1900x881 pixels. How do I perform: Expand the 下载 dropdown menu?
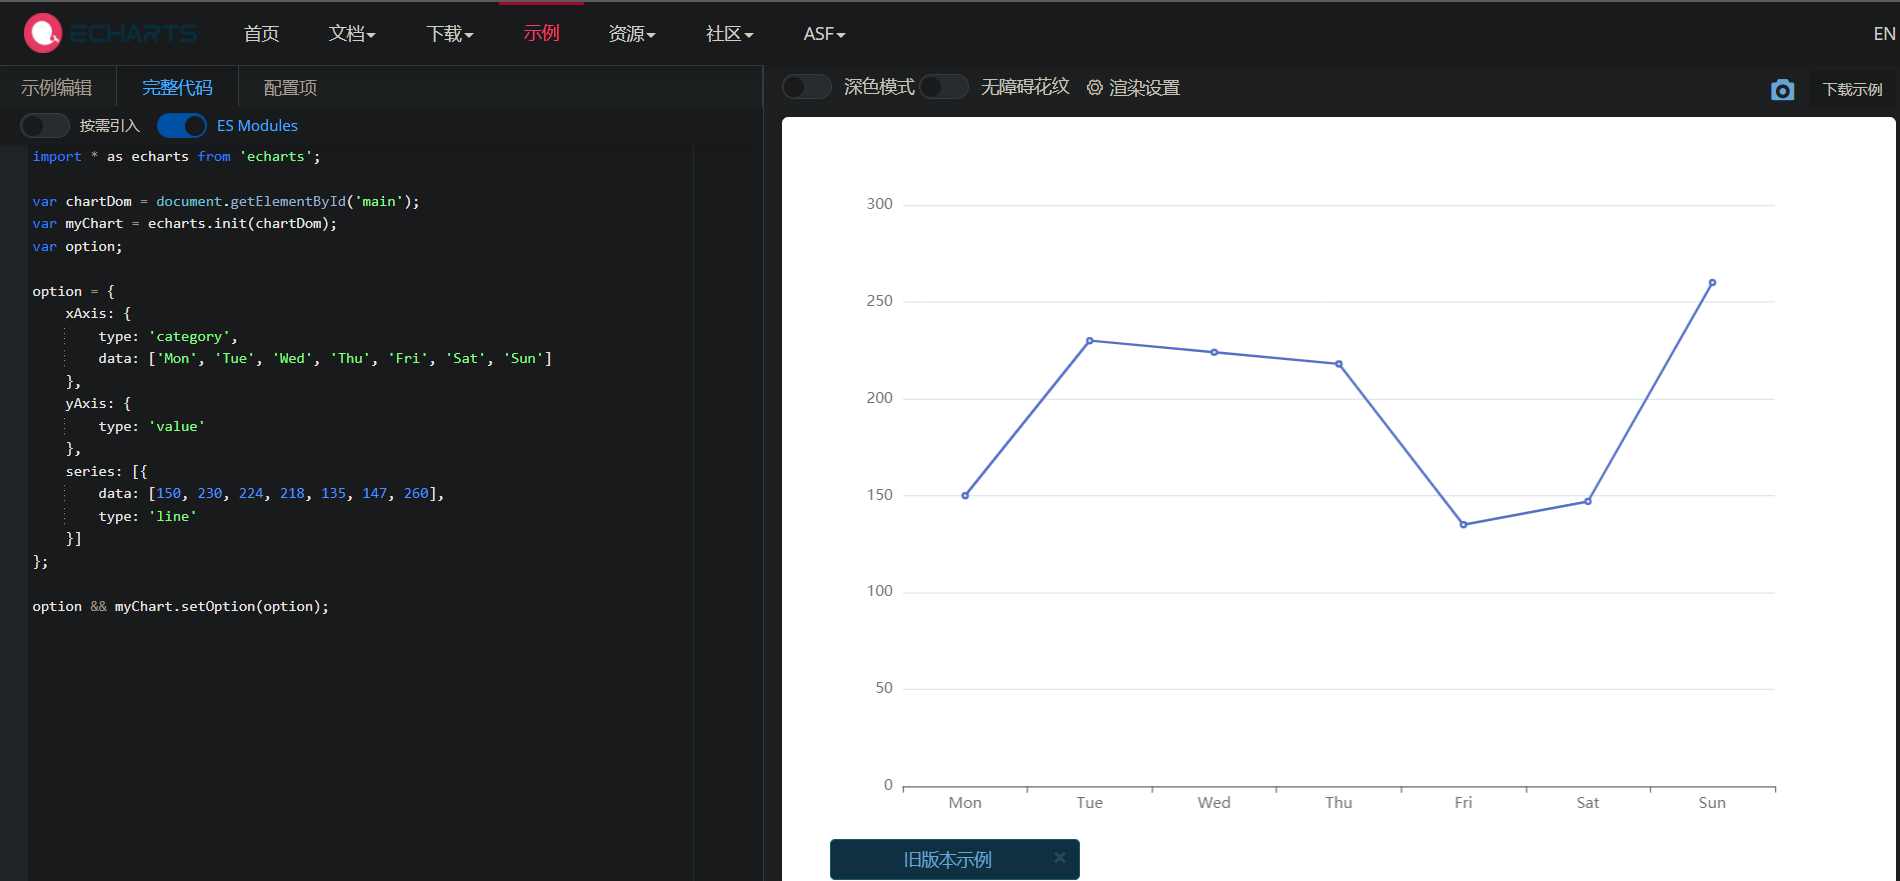[x=450, y=34]
